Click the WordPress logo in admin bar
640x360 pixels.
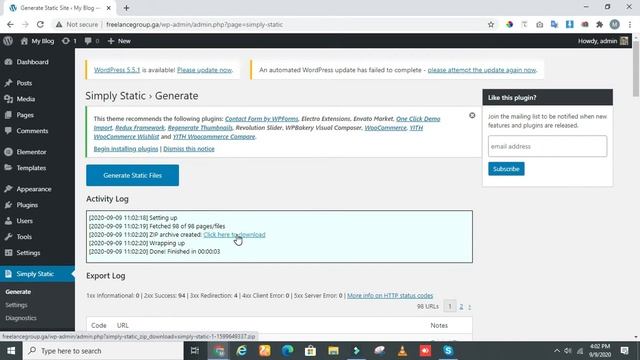click(x=8, y=41)
